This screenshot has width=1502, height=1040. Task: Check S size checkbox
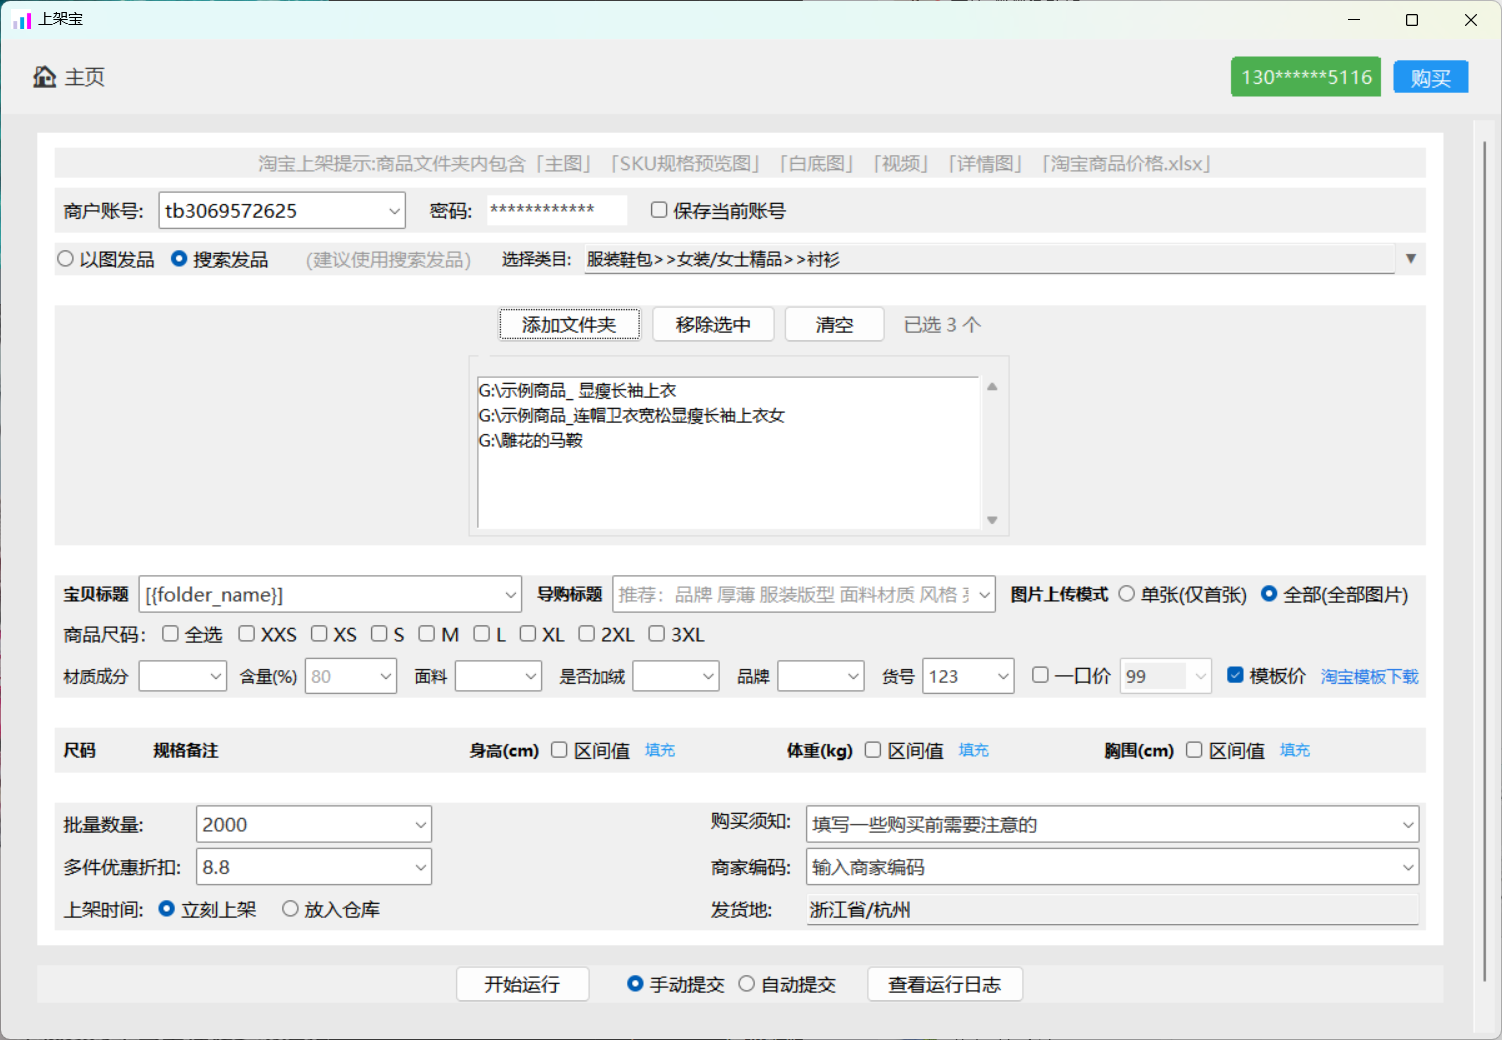379,634
